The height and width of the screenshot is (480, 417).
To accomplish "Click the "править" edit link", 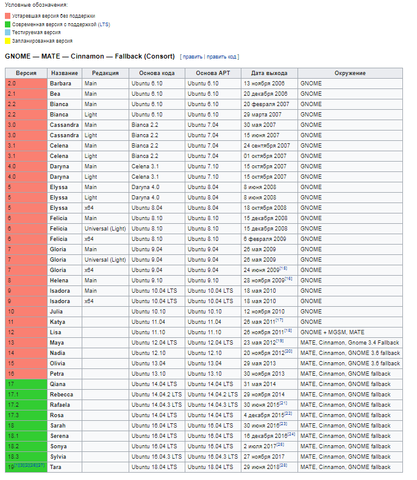I will pos(192,57).
